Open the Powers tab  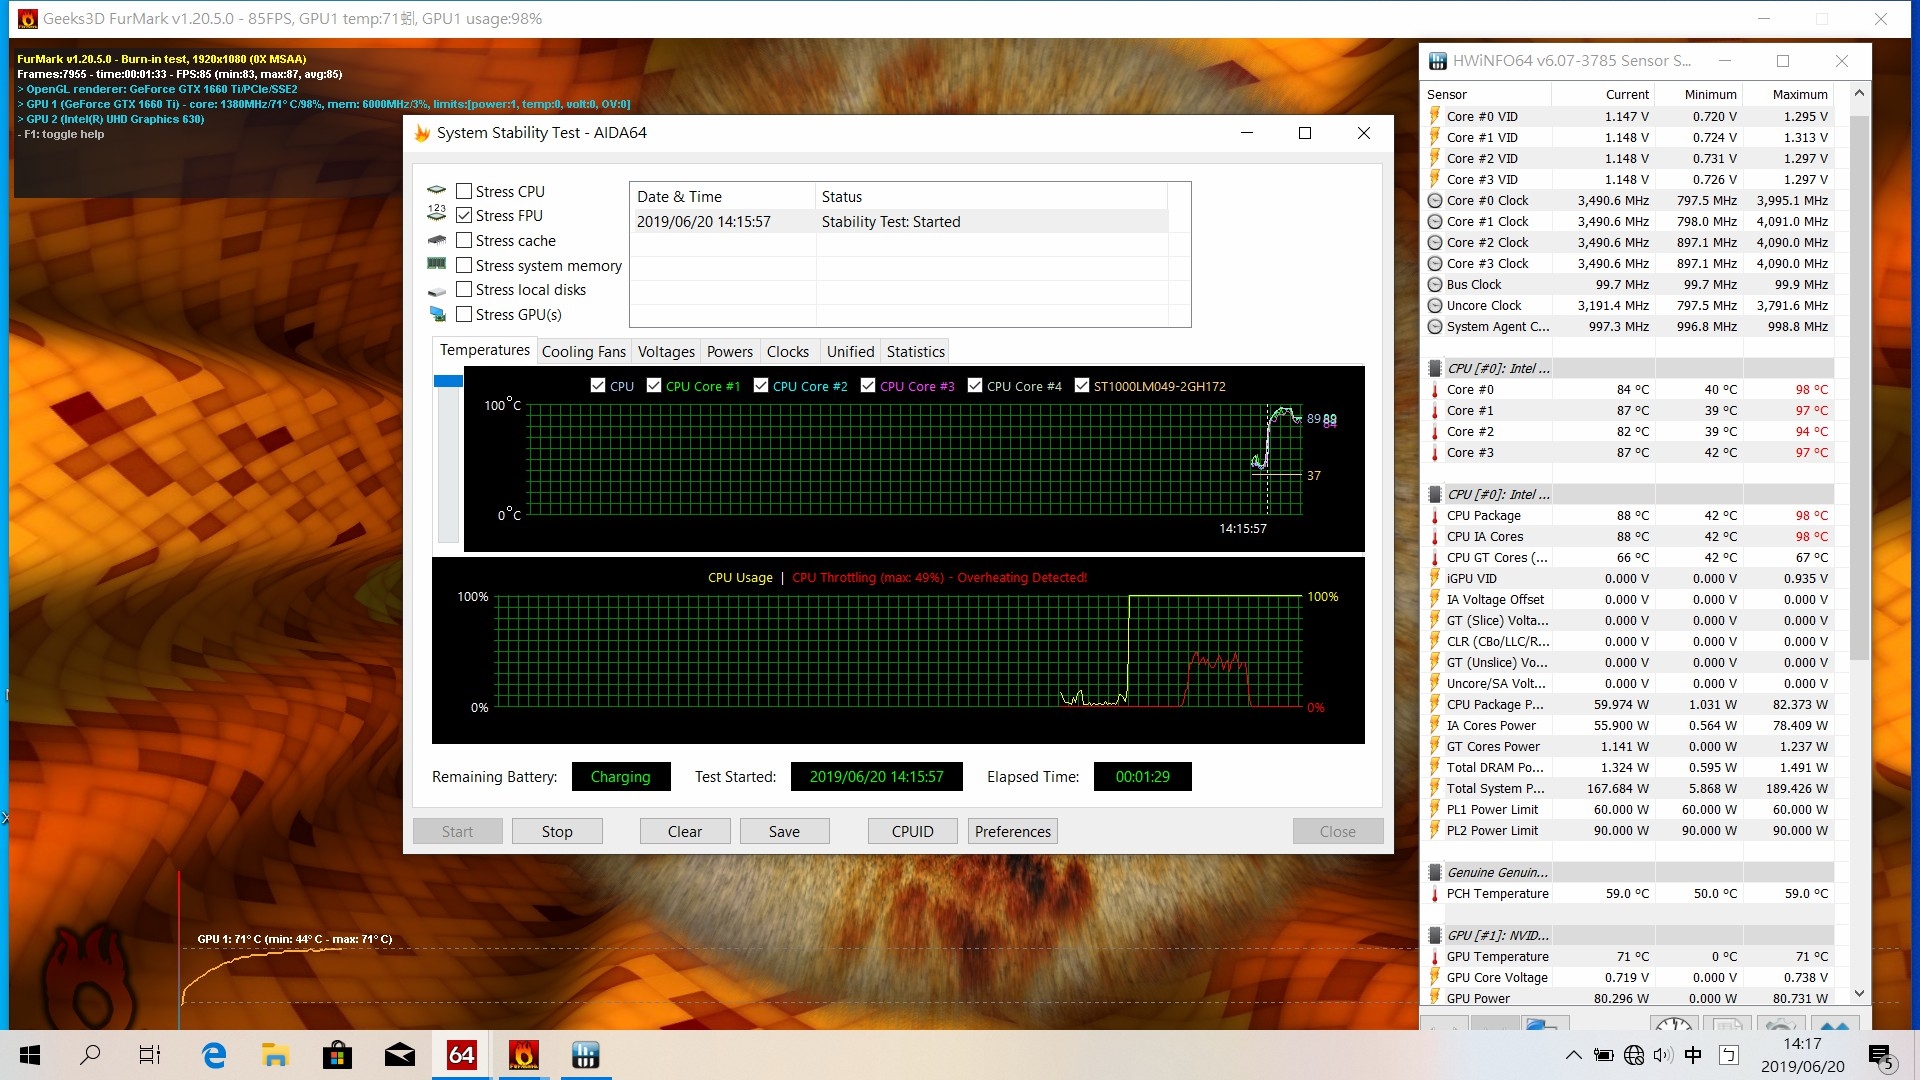[x=730, y=352]
